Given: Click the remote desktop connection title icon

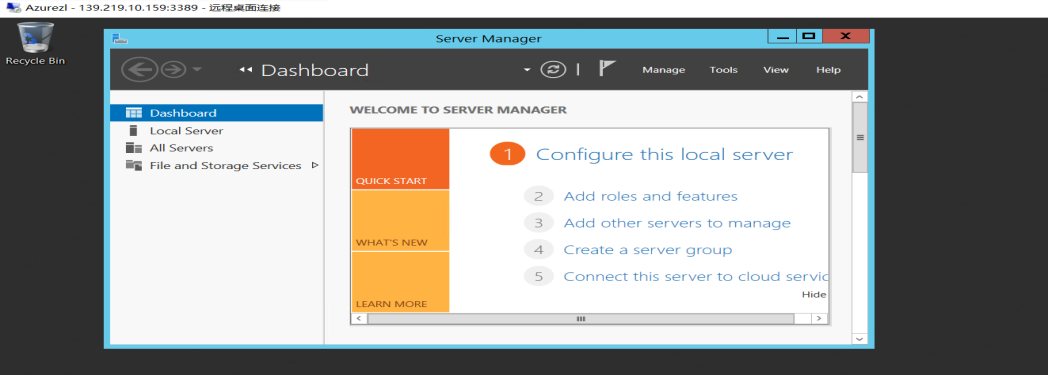Looking at the screenshot, I should 13,9.
